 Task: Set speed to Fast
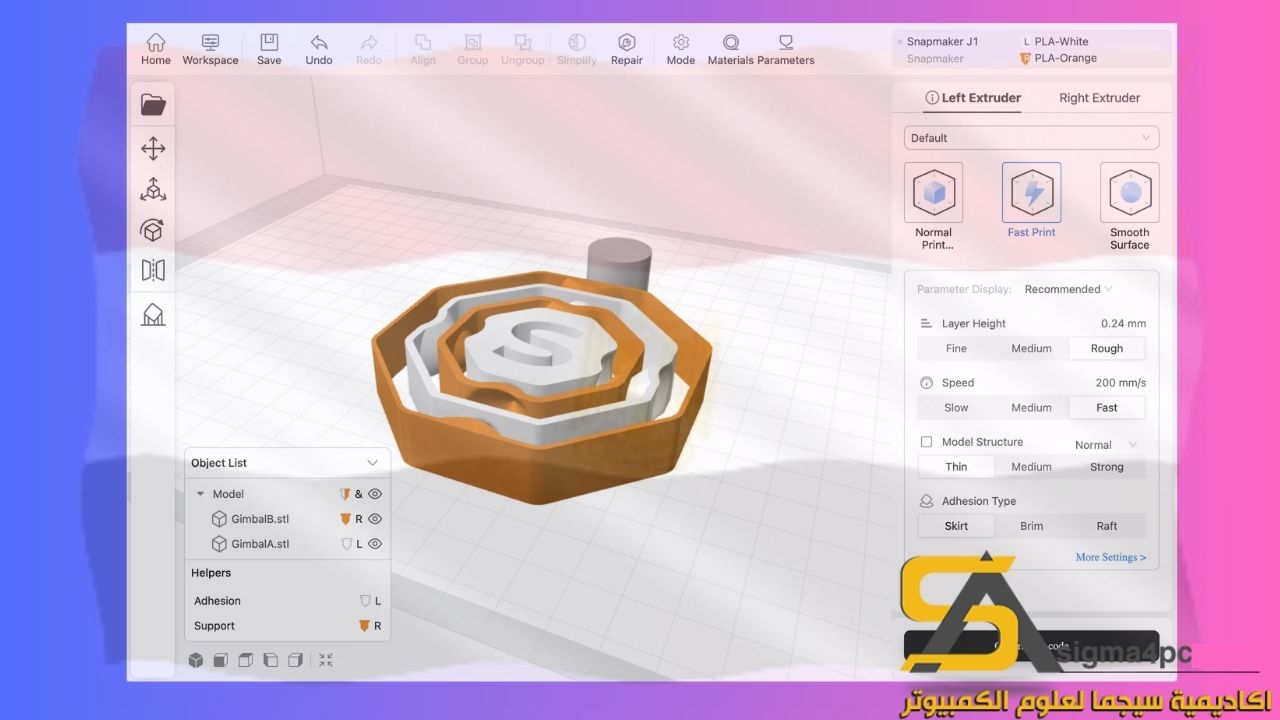tap(1107, 408)
